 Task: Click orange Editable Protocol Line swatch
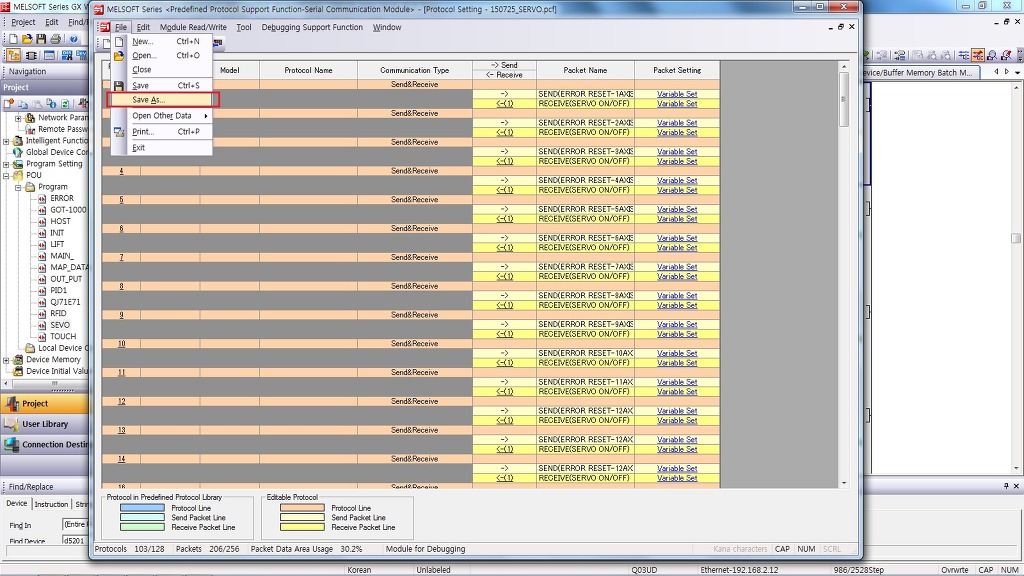point(302,507)
